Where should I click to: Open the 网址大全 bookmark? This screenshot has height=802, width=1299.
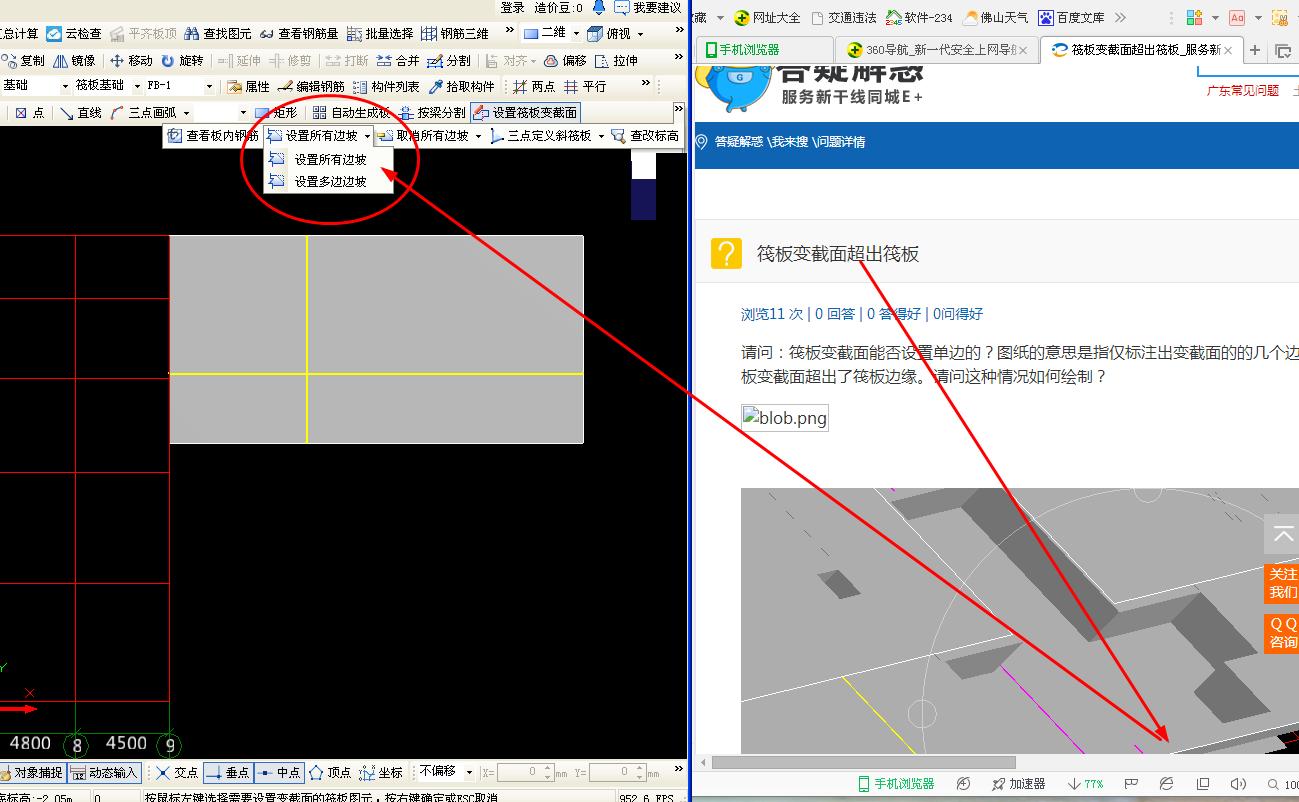(767, 18)
